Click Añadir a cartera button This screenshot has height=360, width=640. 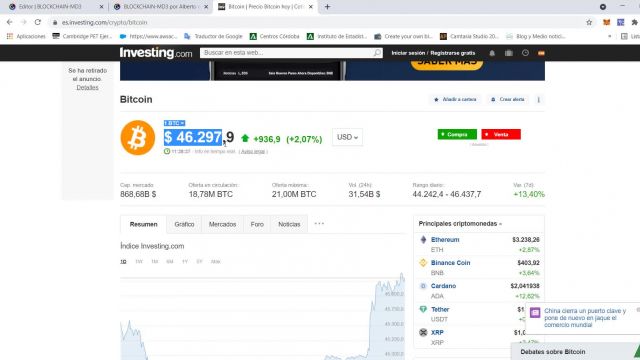[x=455, y=100]
